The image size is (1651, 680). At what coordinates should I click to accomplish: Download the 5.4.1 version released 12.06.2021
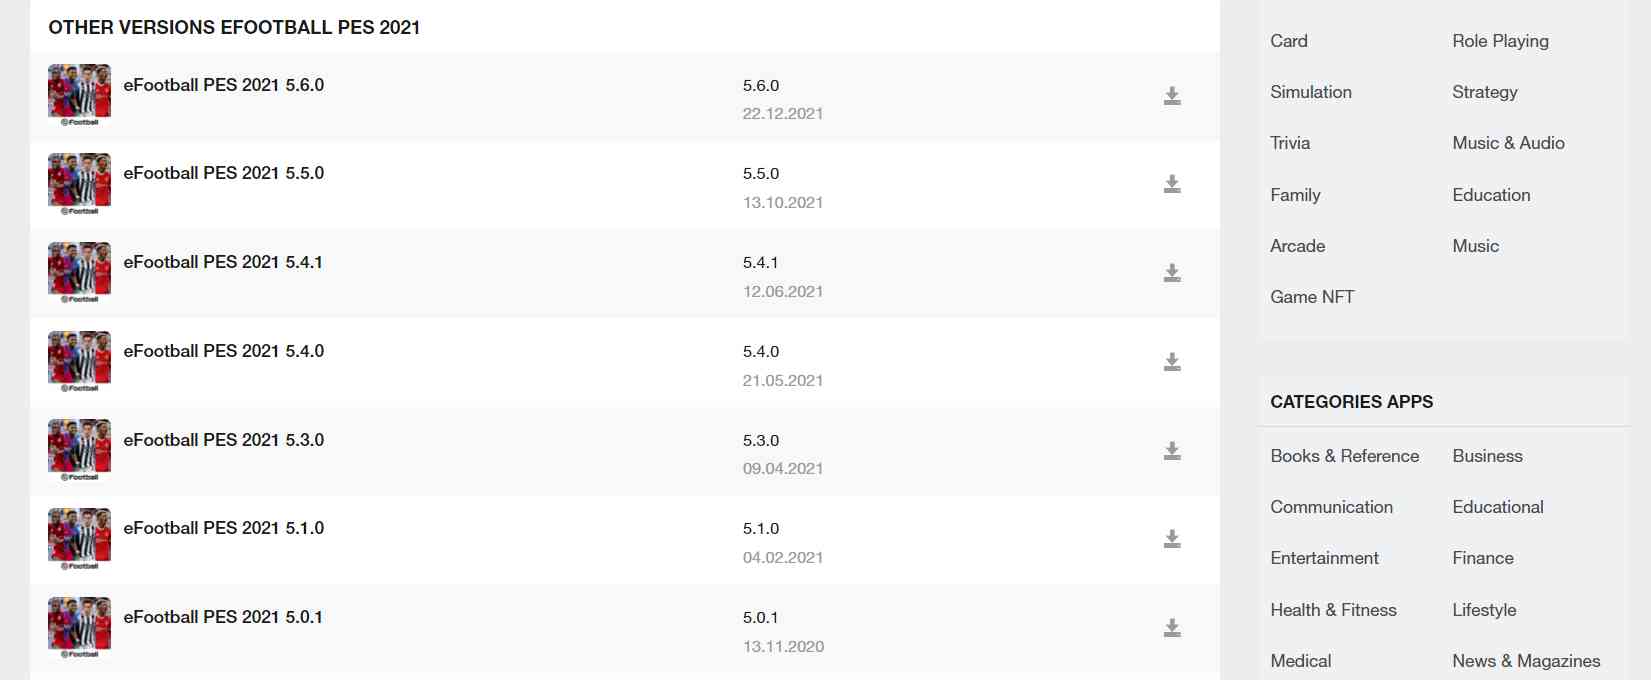click(x=1172, y=273)
